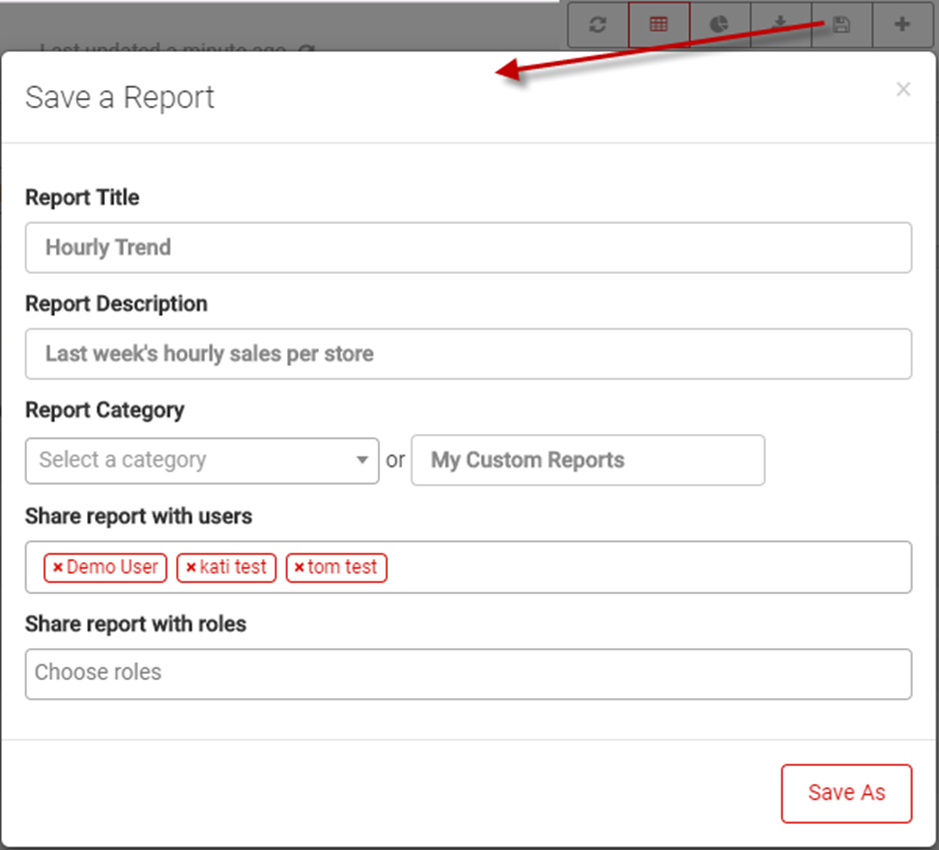Remove Demo User from shared users

[58, 568]
